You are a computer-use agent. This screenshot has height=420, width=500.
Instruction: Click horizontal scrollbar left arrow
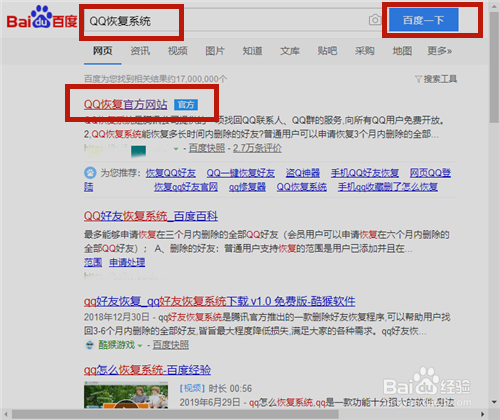coord(6,414)
